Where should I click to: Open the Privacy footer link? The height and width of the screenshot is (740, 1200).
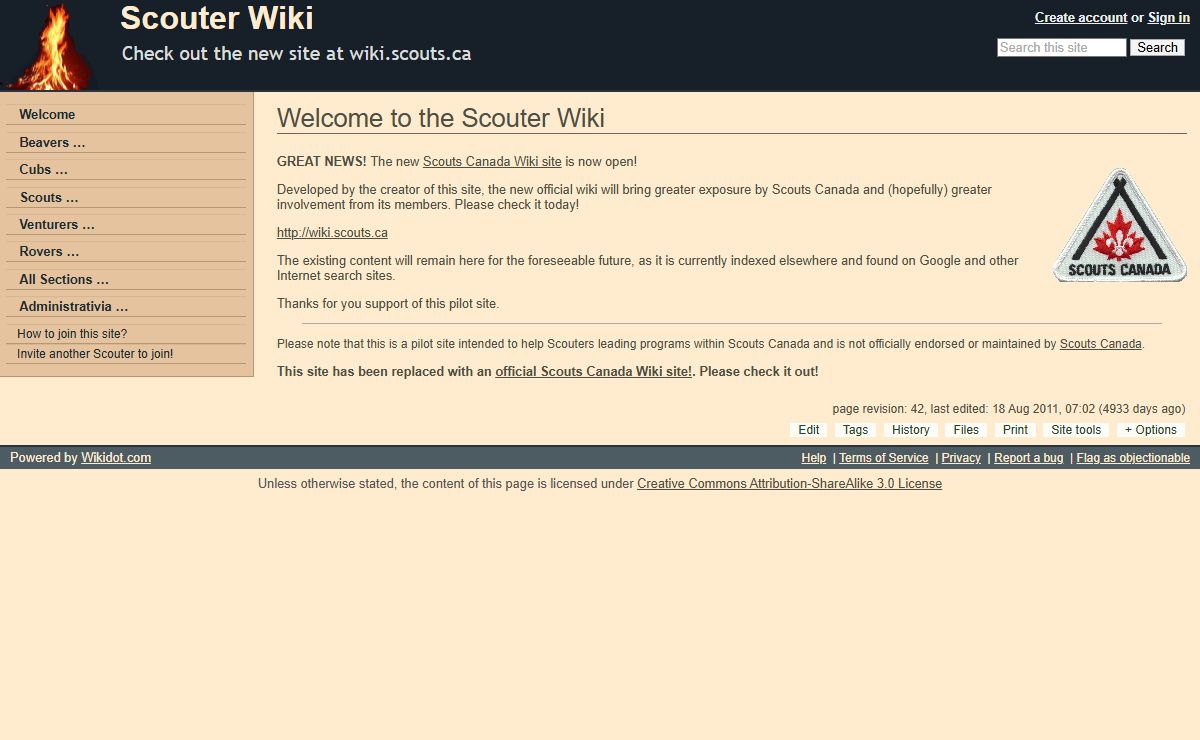(961, 458)
